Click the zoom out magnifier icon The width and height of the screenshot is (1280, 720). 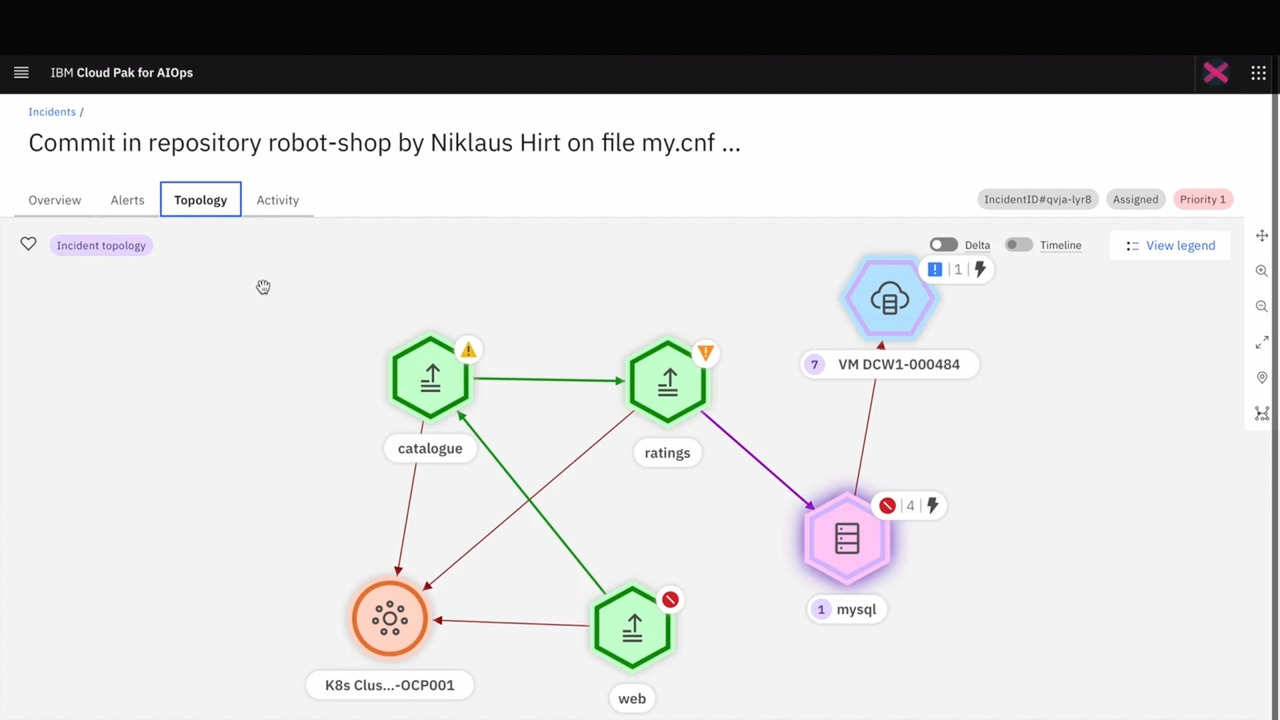point(1261,307)
